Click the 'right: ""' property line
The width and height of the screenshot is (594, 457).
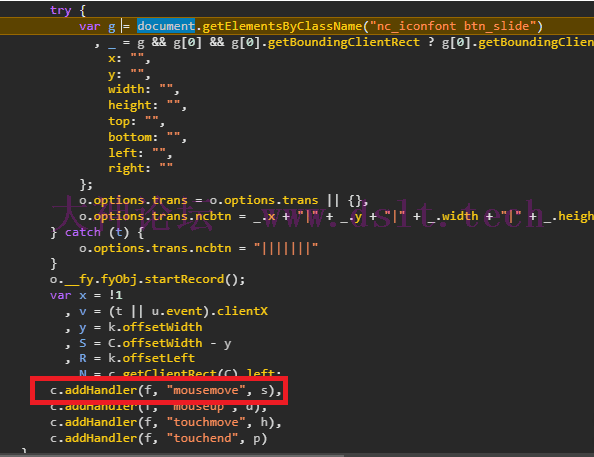[140, 168]
